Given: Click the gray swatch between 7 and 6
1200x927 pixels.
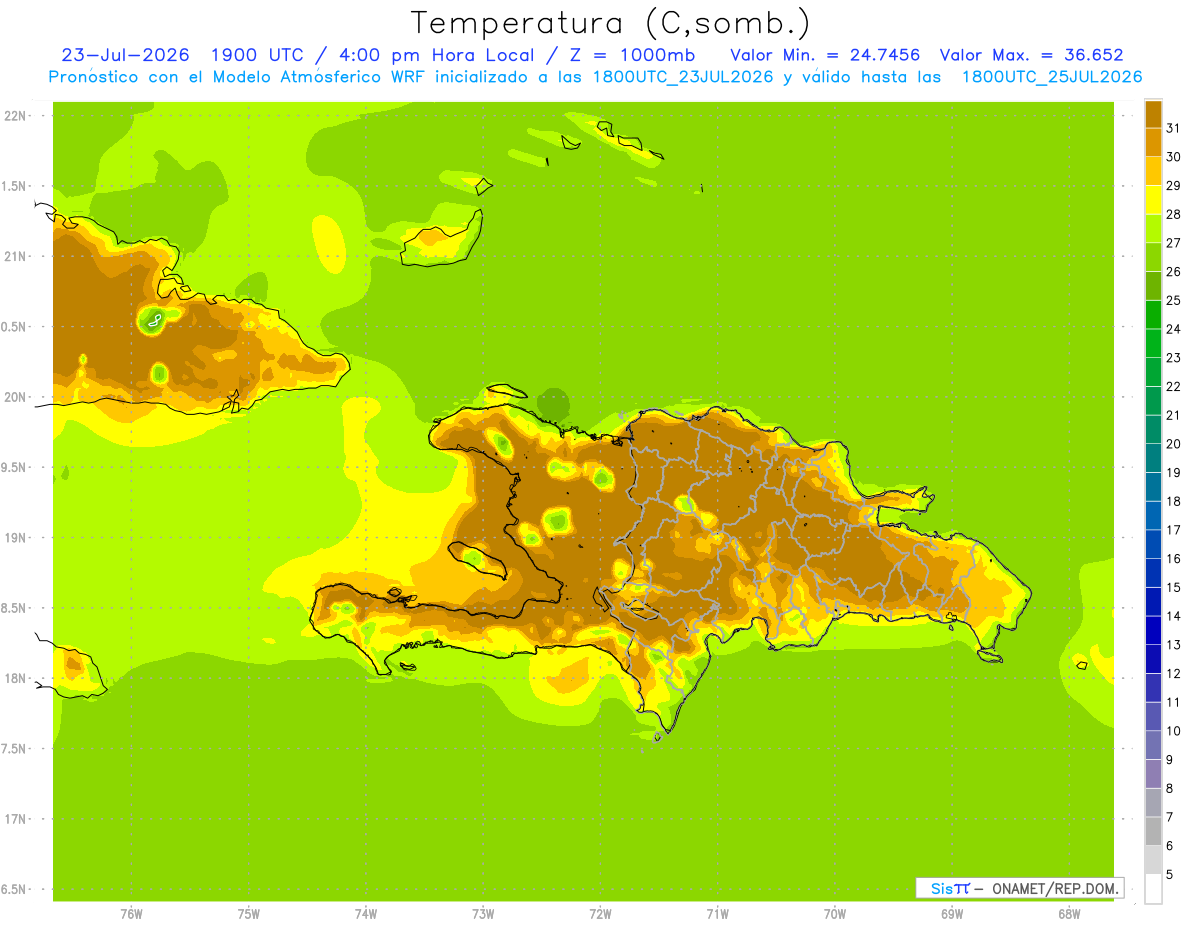Looking at the screenshot, I should click(1153, 831).
